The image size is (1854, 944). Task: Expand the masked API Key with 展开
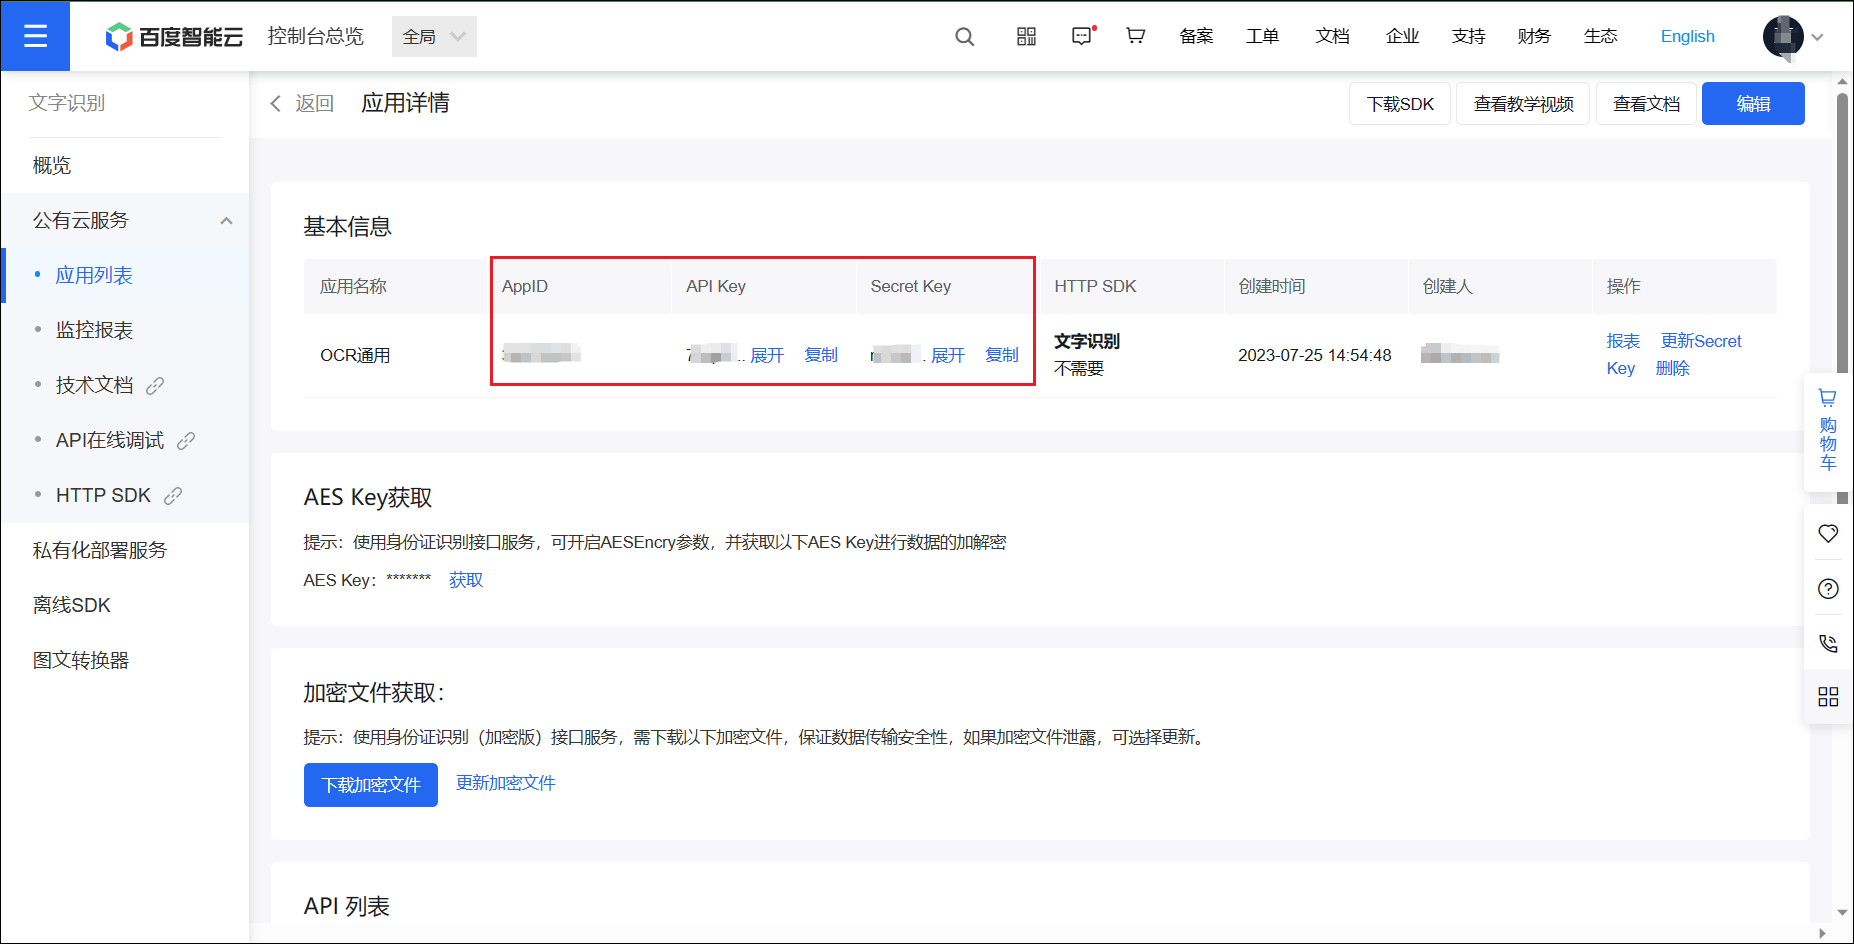click(x=765, y=354)
